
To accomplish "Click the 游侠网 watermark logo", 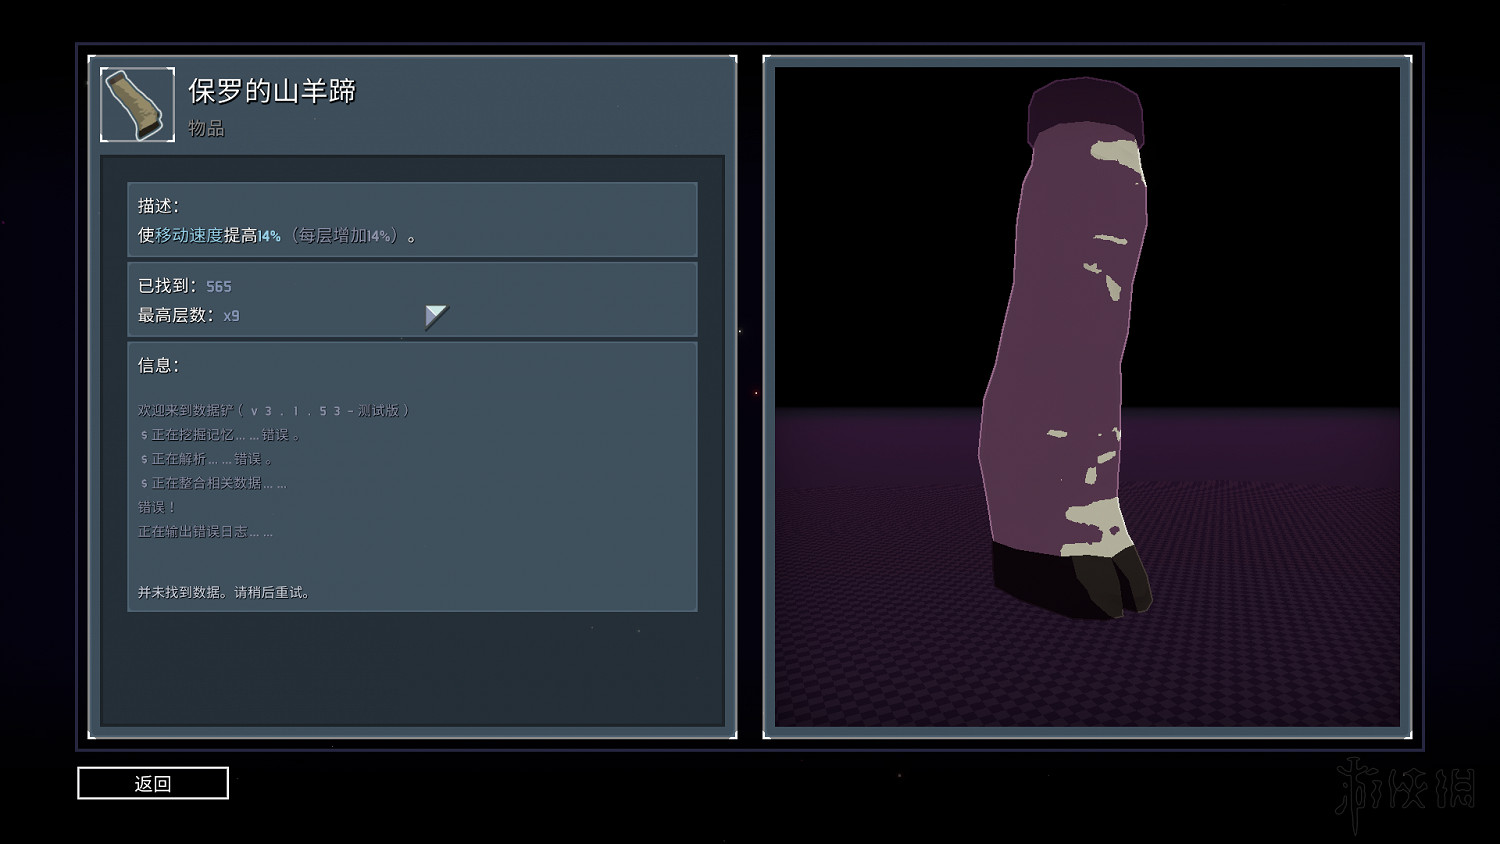I will click(1405, 790).
